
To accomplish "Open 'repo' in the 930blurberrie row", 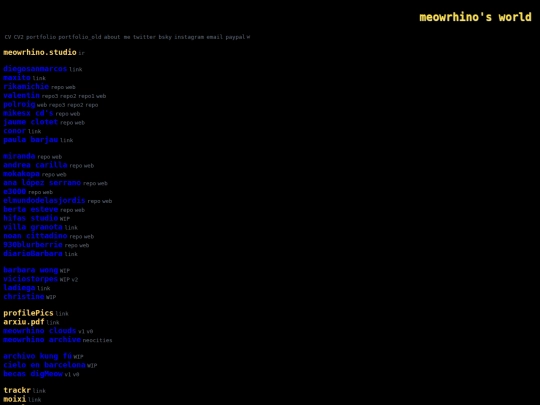I will click(71, 246).
